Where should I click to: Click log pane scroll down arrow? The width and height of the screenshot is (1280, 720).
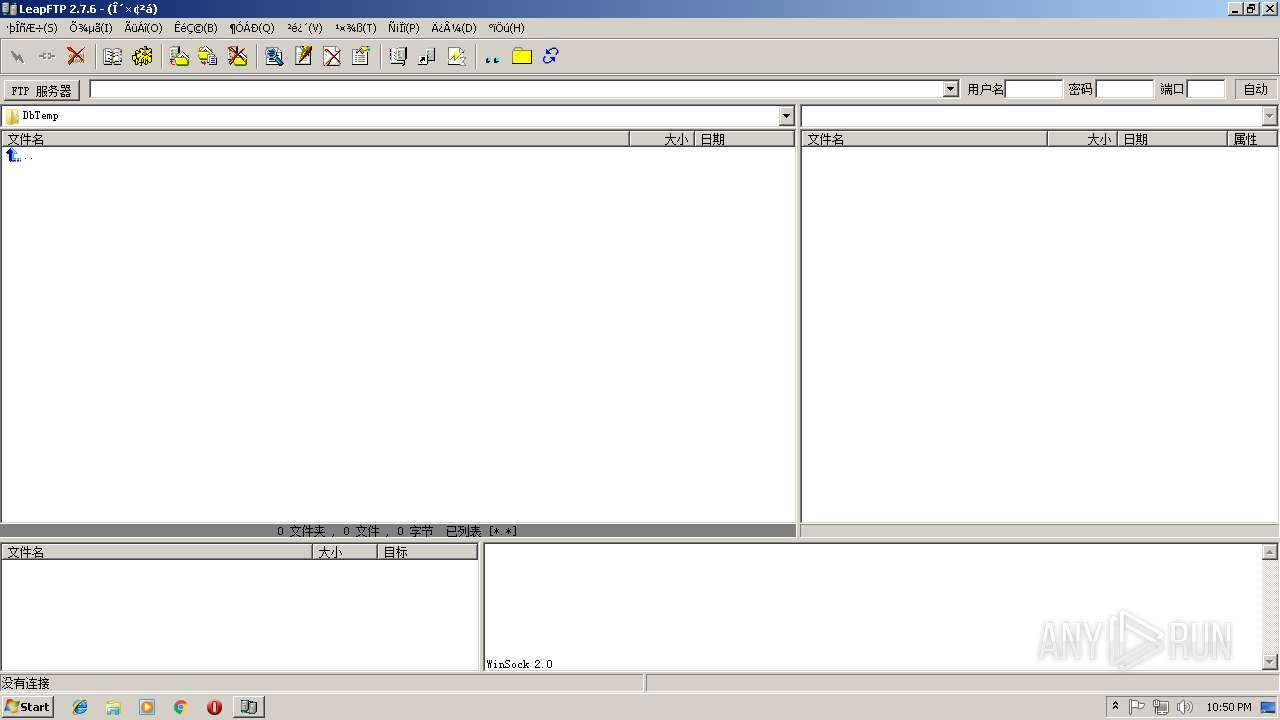click(x=1270, y=662)
